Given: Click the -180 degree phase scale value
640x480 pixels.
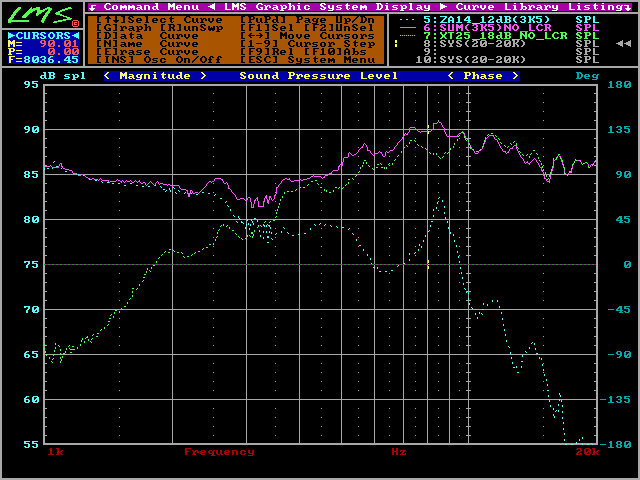Looking at the screenshot, I should coord(615,444).
